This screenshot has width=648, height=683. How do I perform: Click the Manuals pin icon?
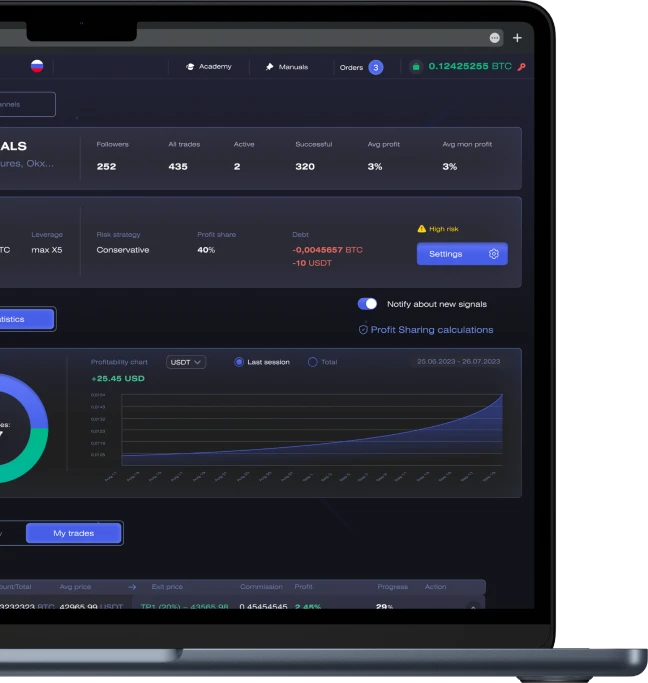click(269, 67)
